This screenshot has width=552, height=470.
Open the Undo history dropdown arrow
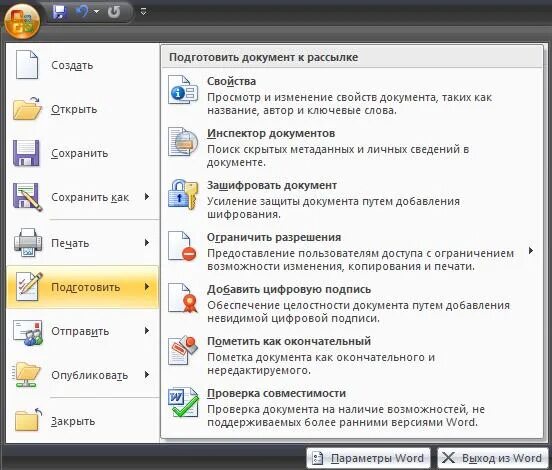point(96,12)
